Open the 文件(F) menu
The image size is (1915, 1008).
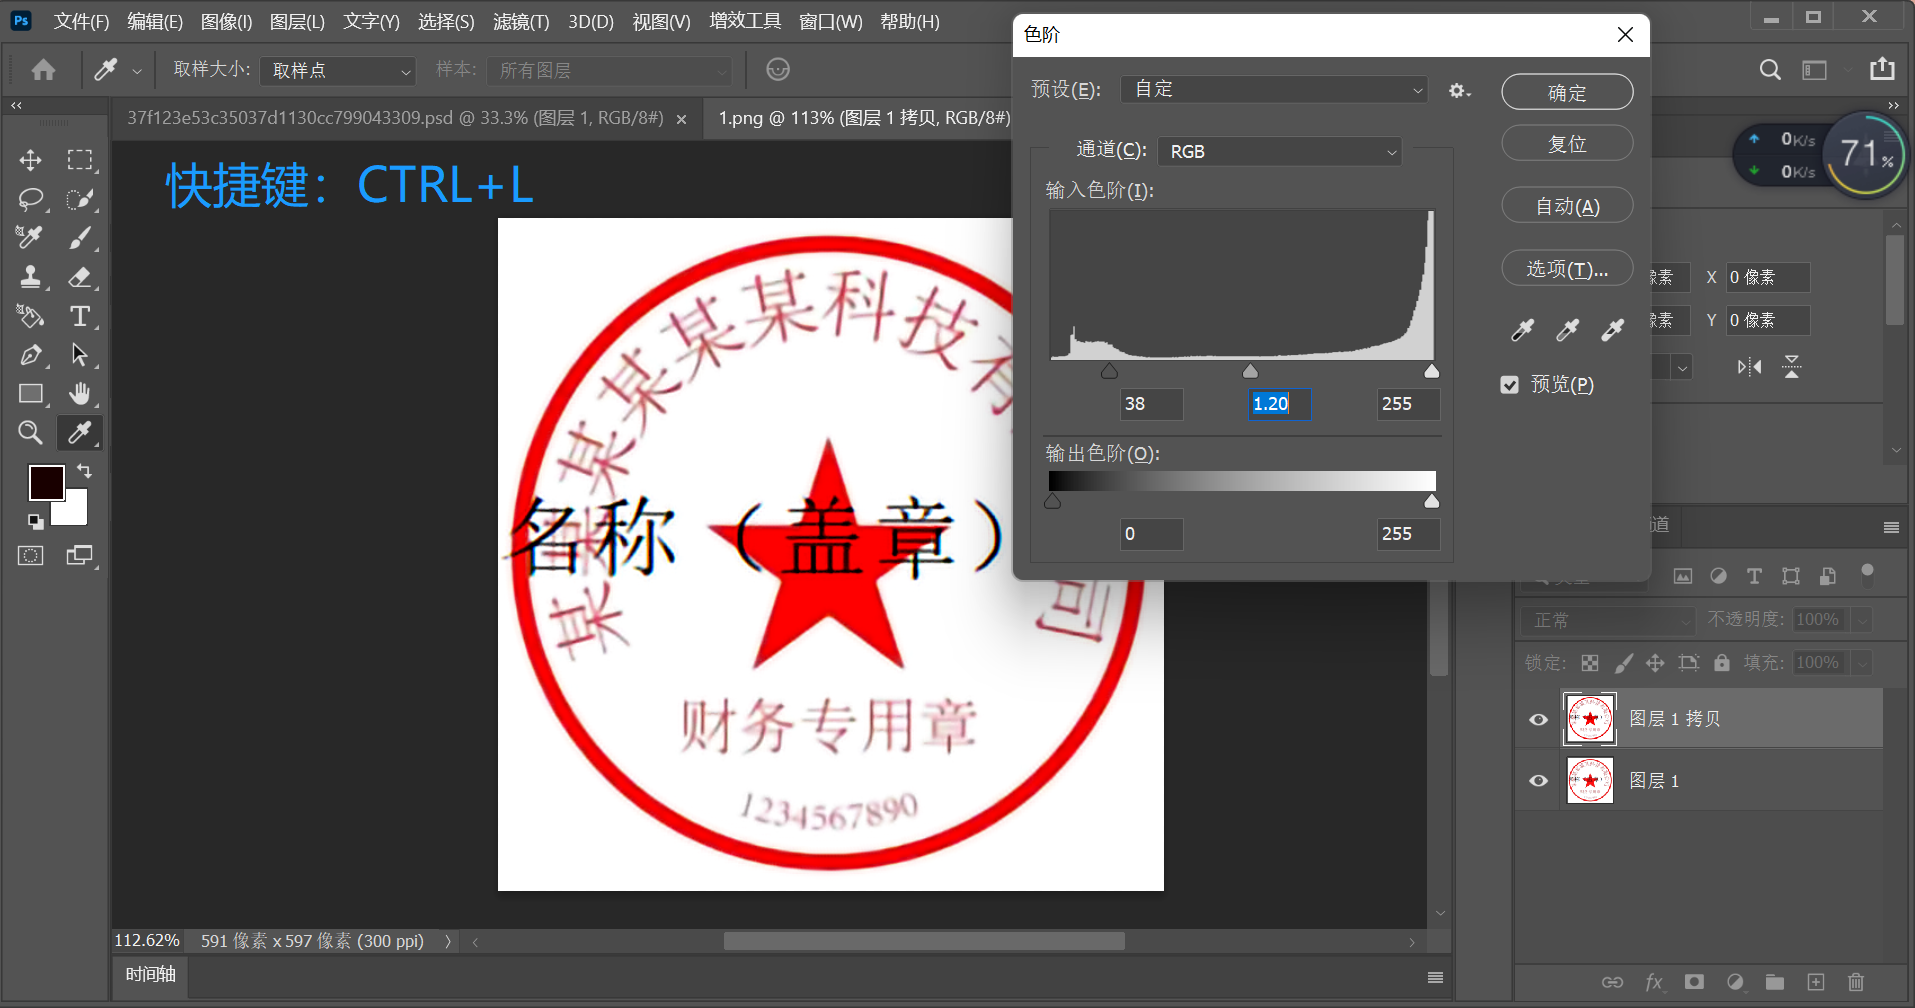[81, 22]
